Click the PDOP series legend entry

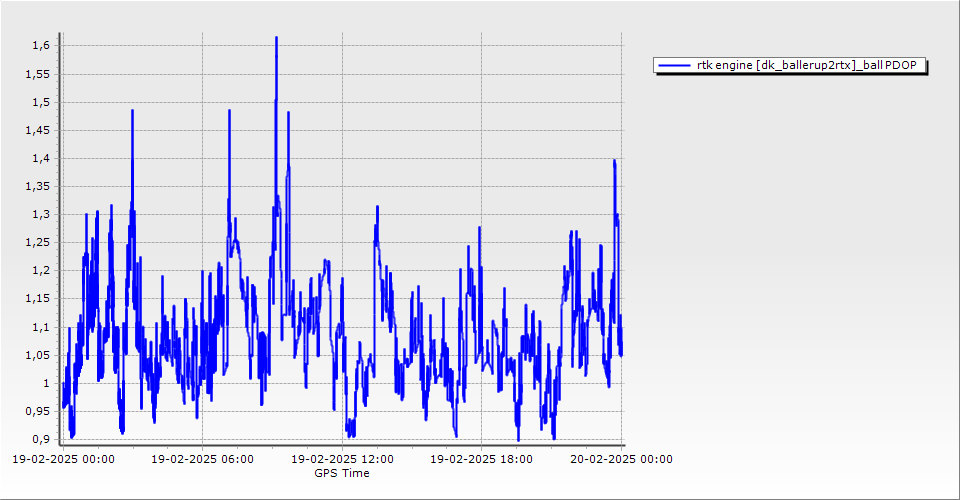point(790,65)
